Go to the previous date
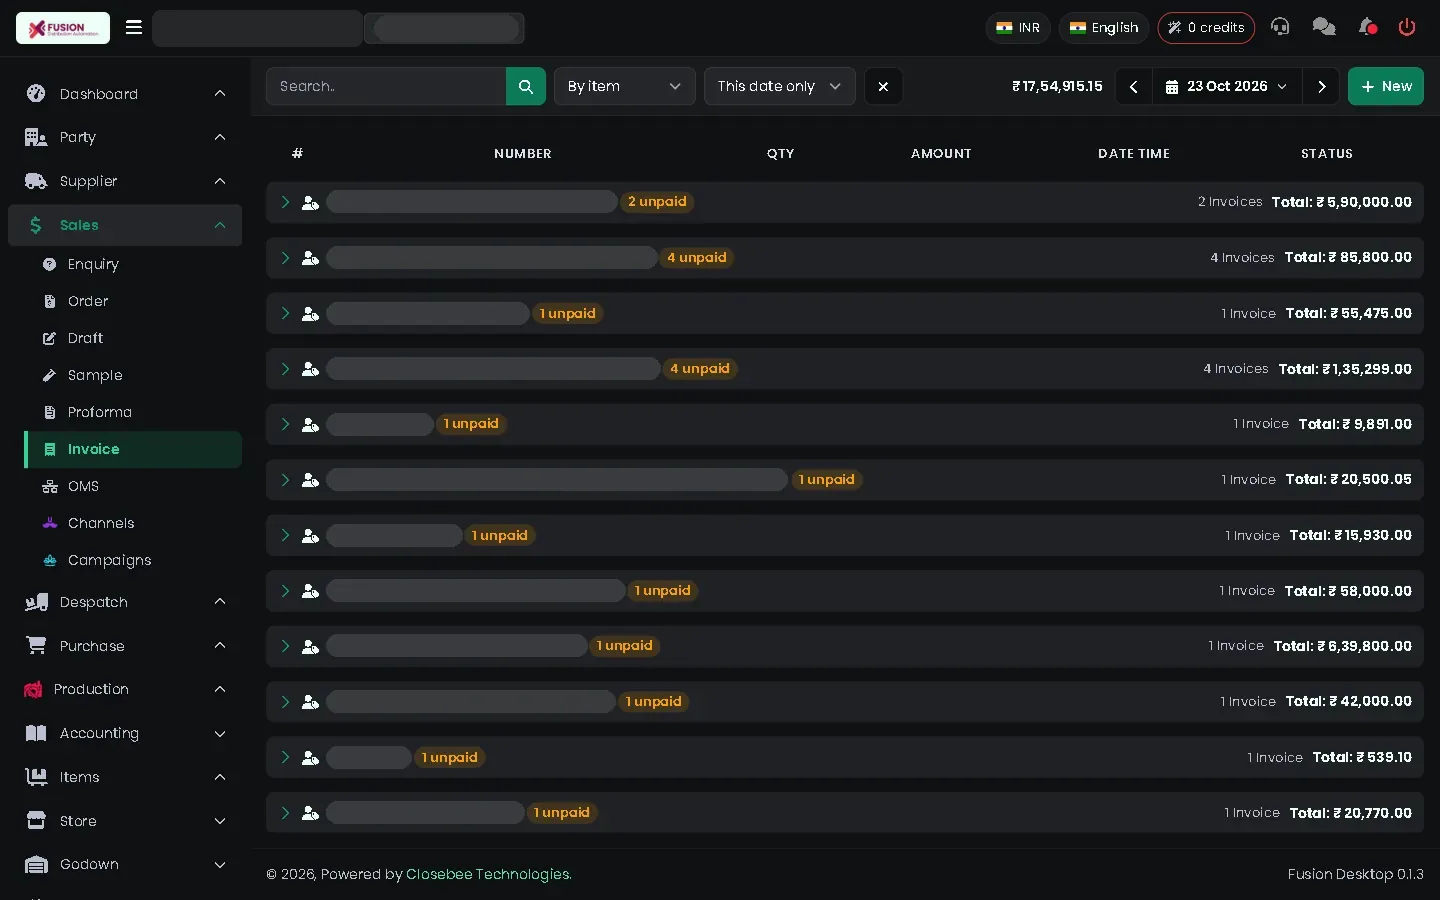 tap(1133, 86)
